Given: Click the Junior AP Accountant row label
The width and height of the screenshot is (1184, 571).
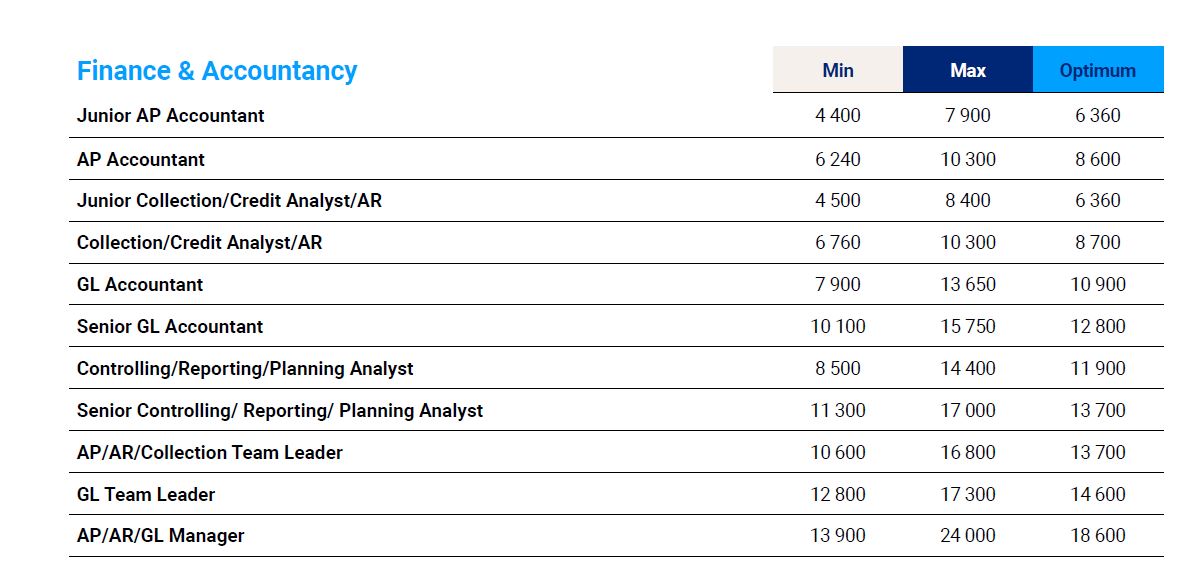Looking at the screenshot, I should point(171,115).
